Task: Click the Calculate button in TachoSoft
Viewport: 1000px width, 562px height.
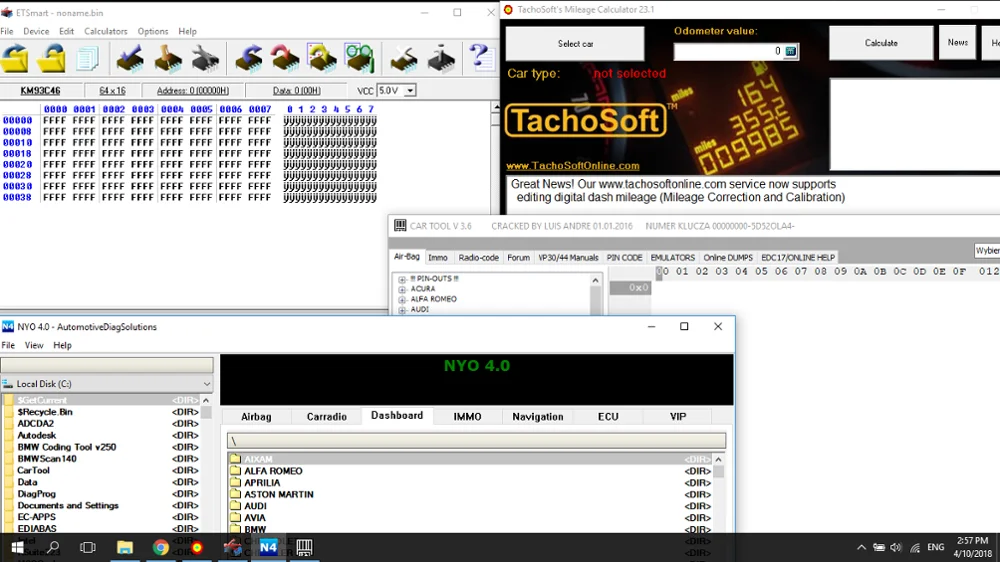Action: [881, 43]
